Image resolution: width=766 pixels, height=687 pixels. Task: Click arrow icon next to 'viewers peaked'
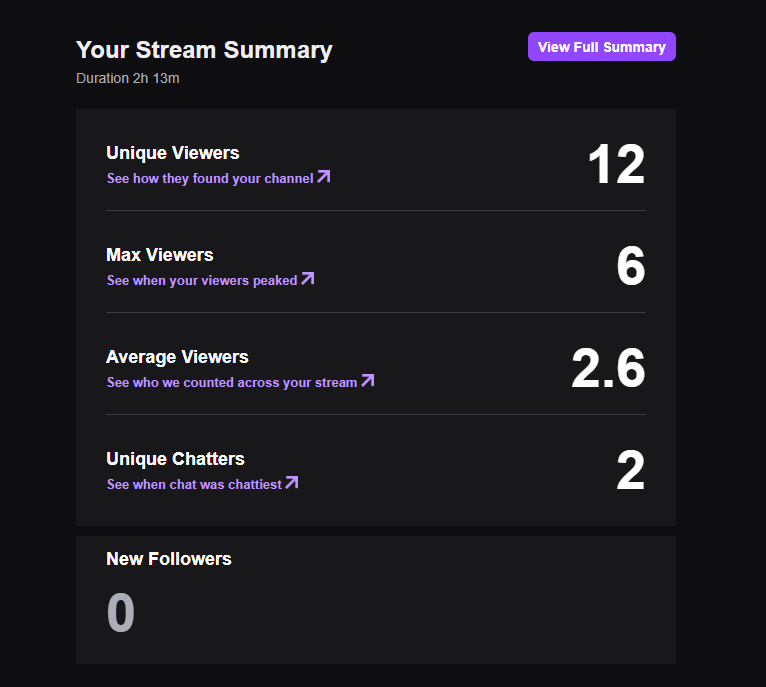tap(307, 279)
